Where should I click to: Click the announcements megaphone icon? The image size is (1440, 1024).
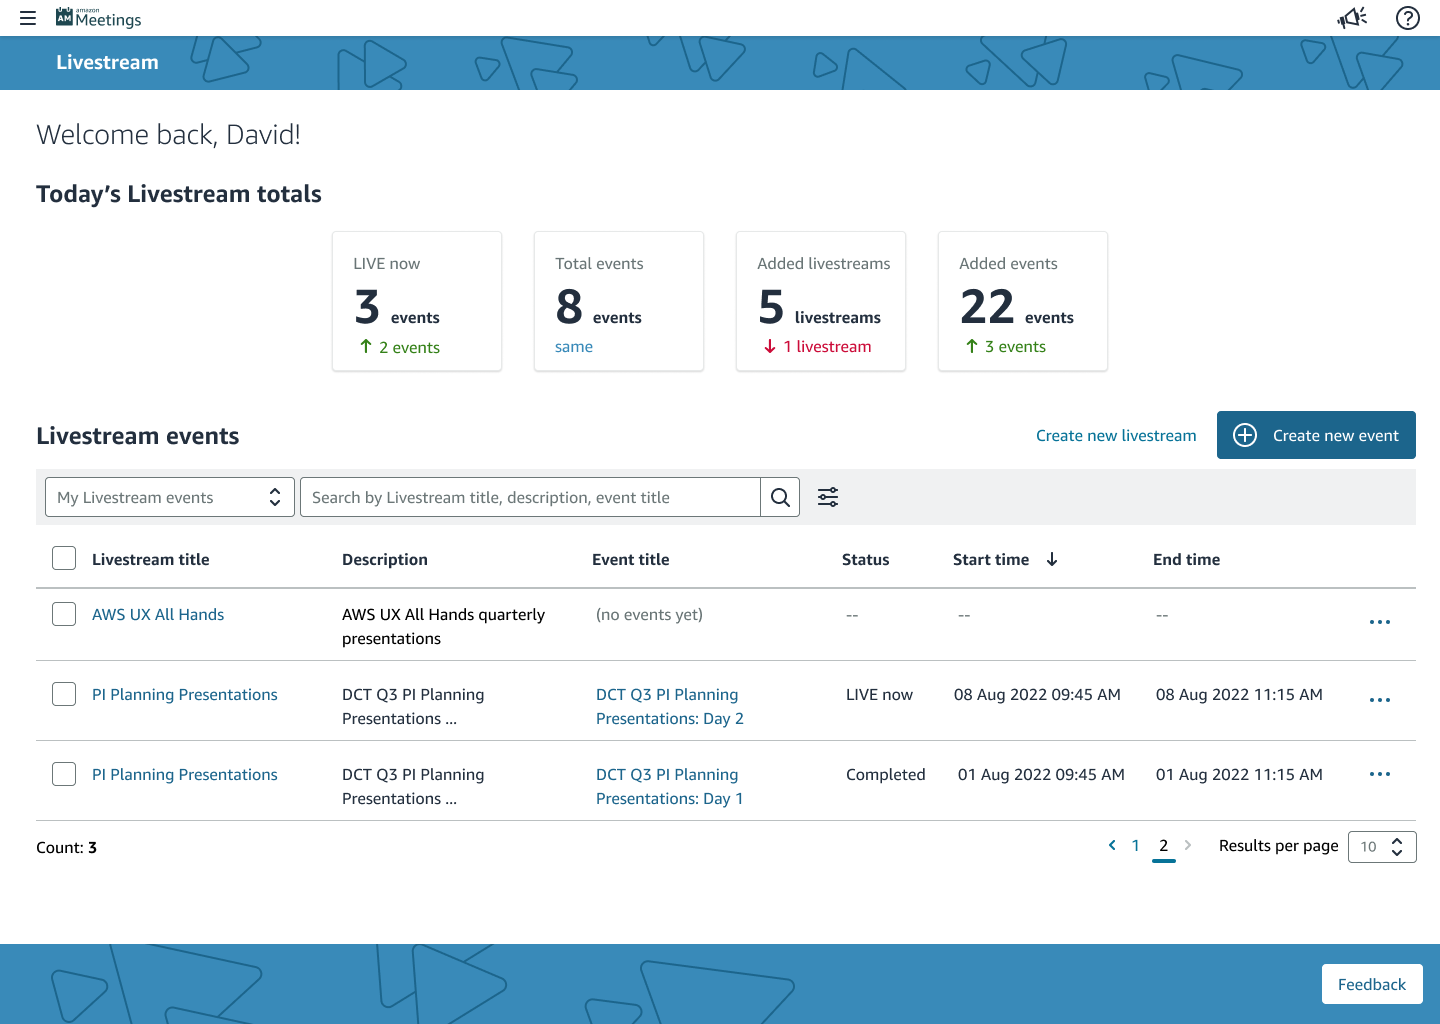(x=1352, y=18)
